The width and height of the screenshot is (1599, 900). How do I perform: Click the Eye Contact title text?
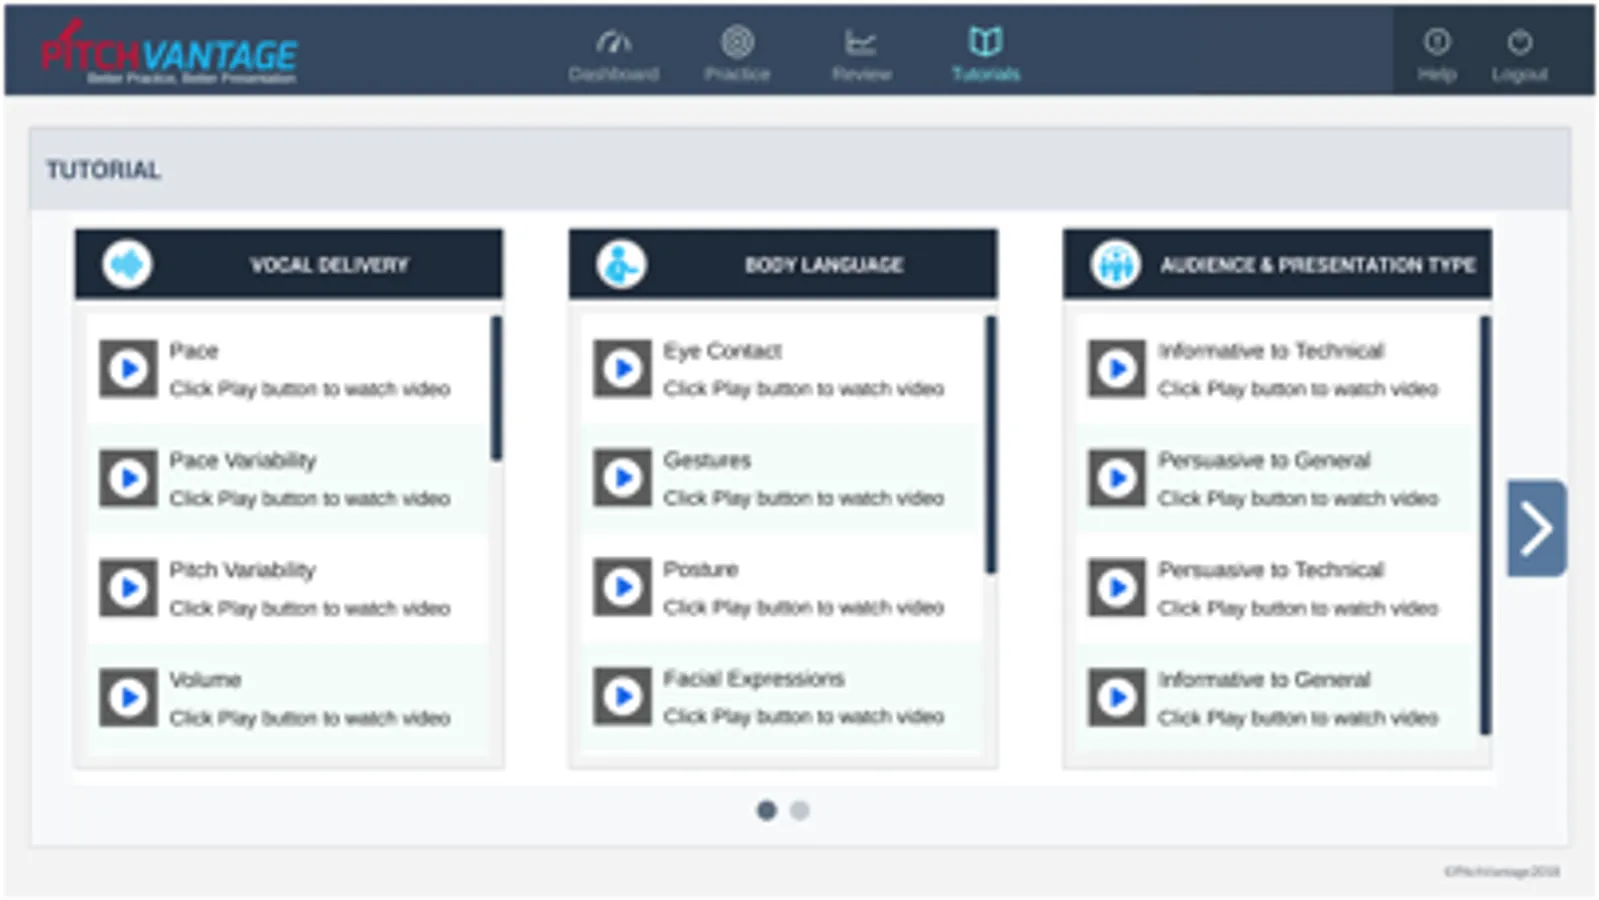pos(722,351)
